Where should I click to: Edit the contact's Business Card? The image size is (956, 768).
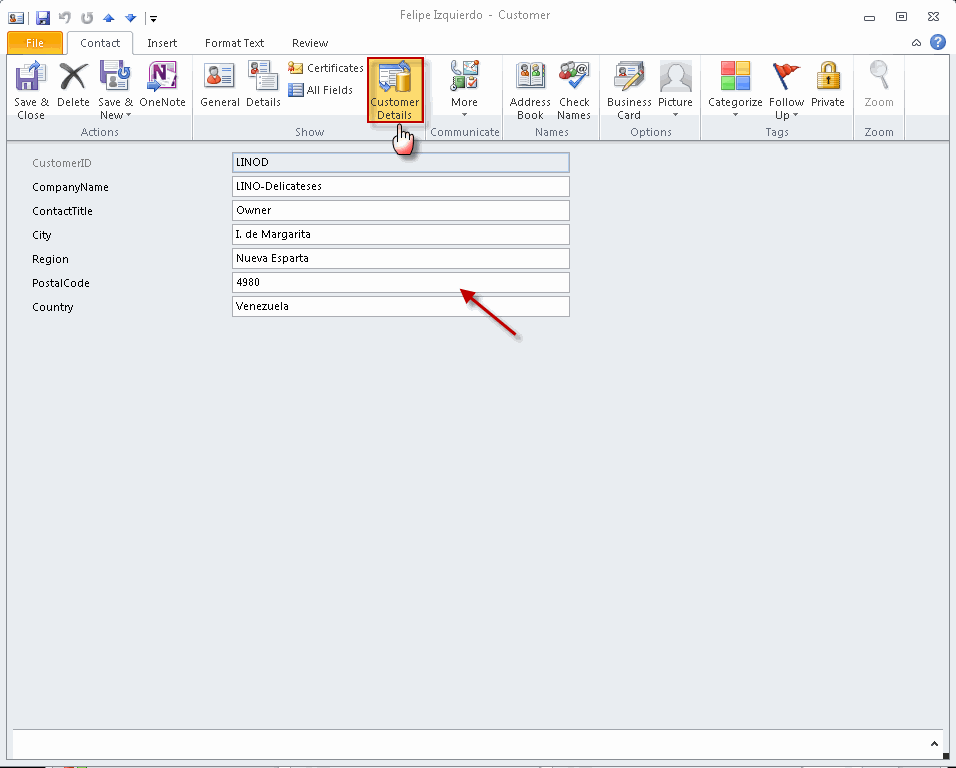[628, 88]
